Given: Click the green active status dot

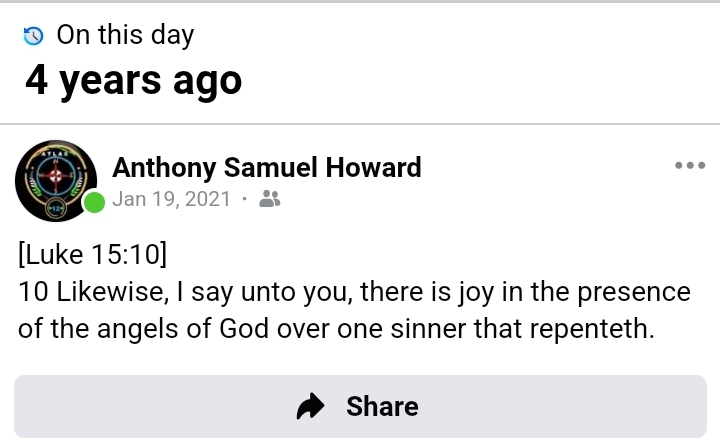Looking at the screenshot, I should (x=94, y=203).
